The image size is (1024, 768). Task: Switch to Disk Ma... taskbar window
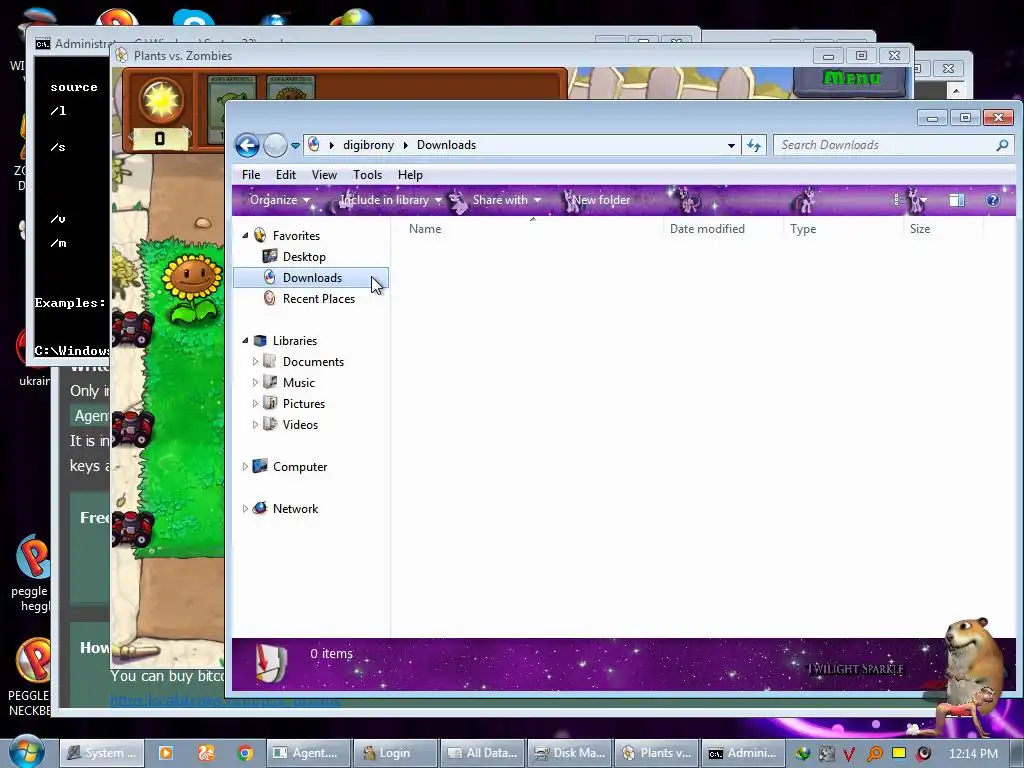tap(569, 753)
